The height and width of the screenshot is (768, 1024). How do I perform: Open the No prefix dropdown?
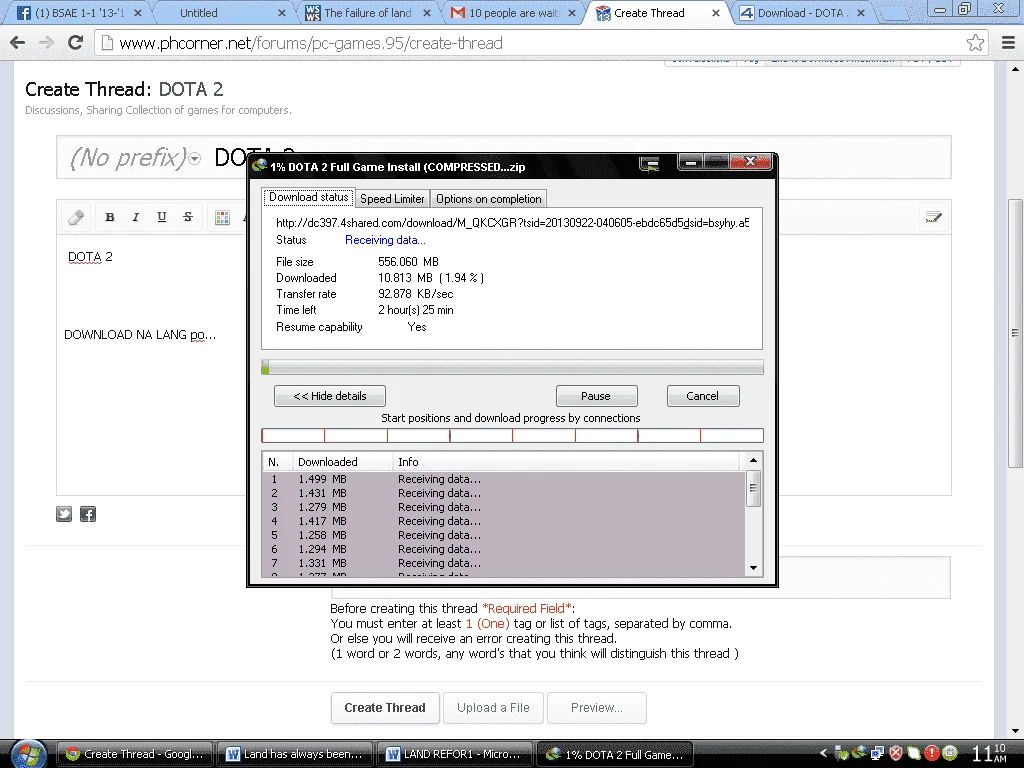pyautogui.click(x=135, y=157)
